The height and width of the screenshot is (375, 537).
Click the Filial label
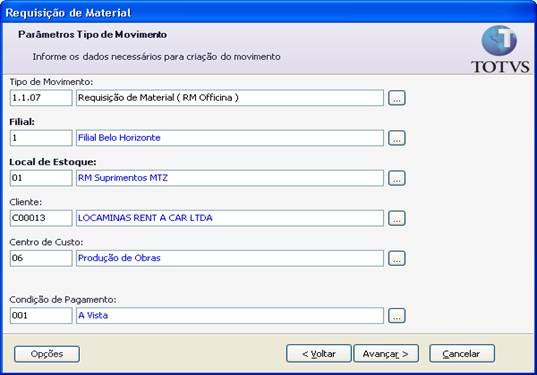[22, 122]
